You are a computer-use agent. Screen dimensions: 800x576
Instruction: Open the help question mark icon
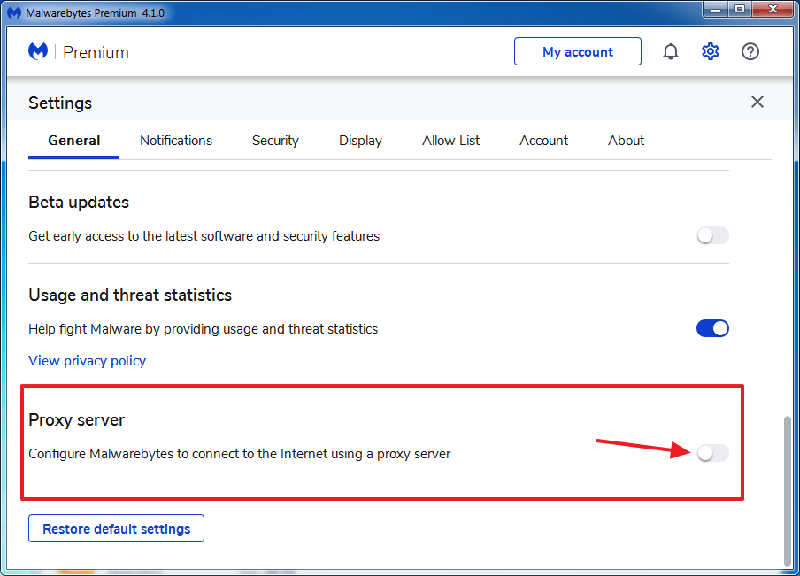point(750,52)
